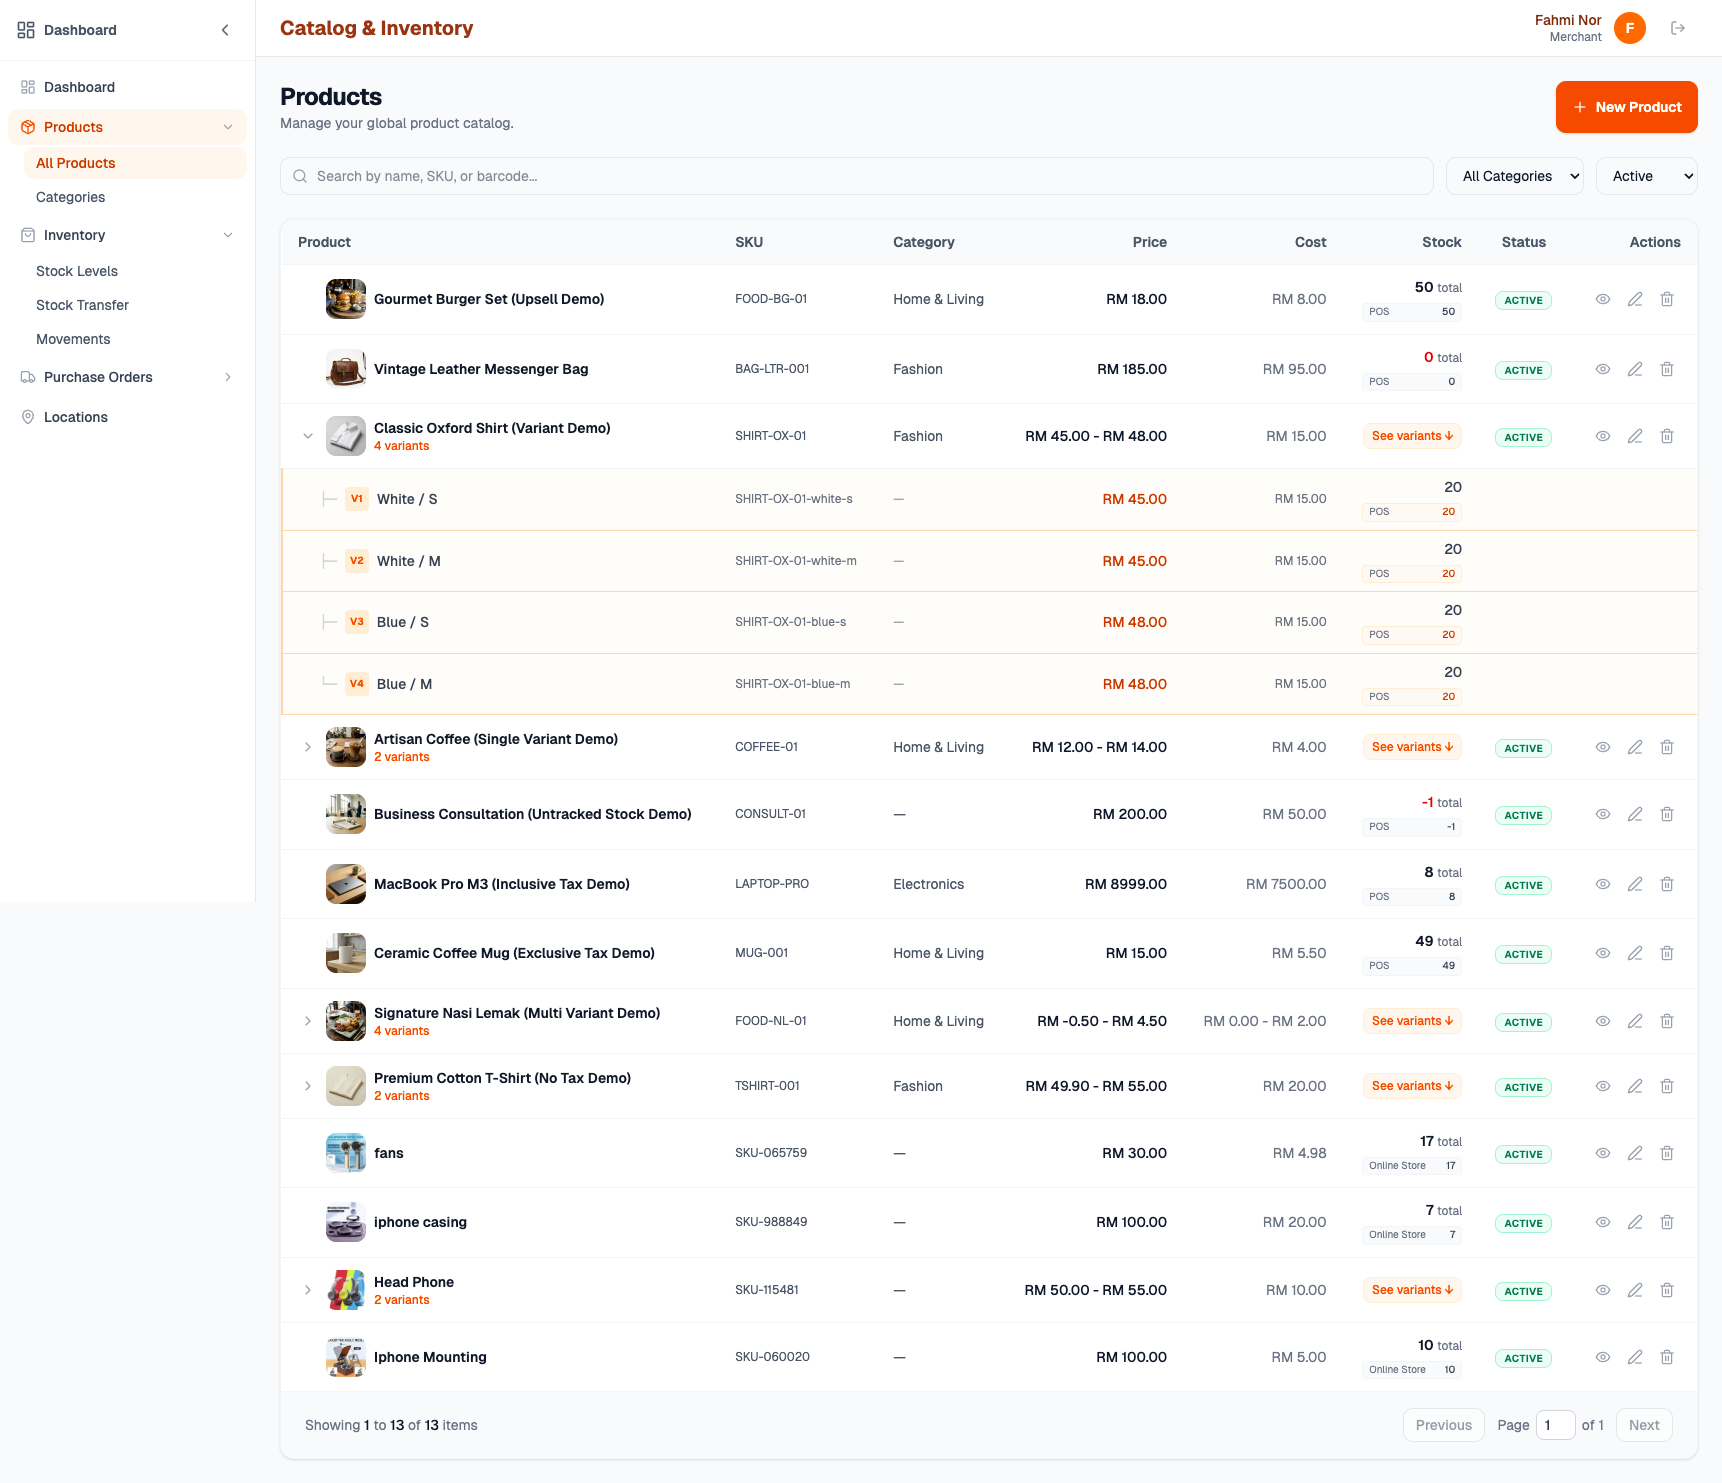1722x1483 pixels.
Task: Click the New Product button
Action: click(x=1626, y=107)
